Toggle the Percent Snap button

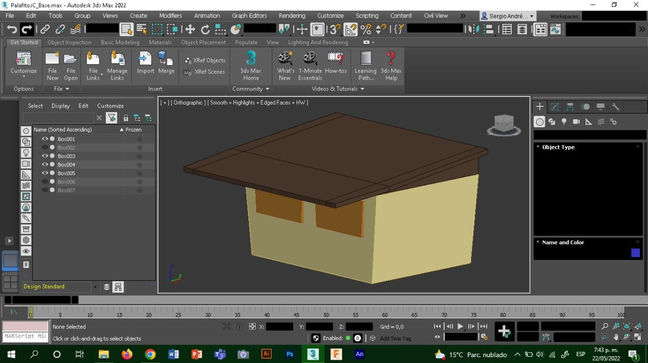366,29
